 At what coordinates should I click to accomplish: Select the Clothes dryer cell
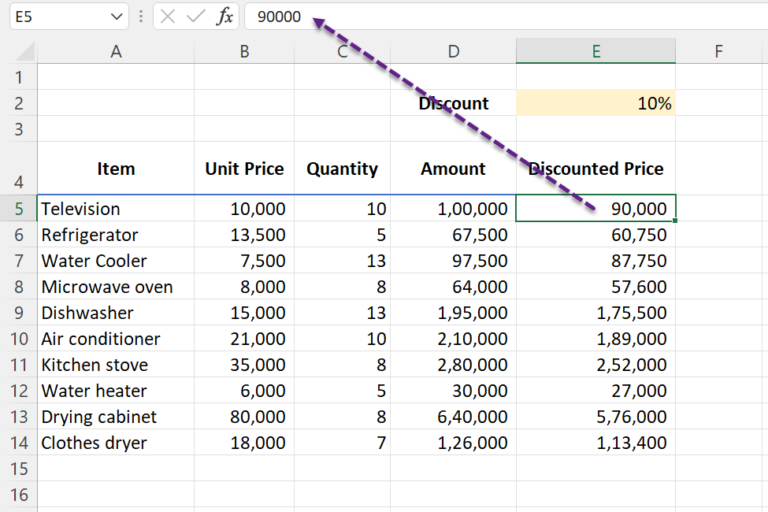pos(116,442)
